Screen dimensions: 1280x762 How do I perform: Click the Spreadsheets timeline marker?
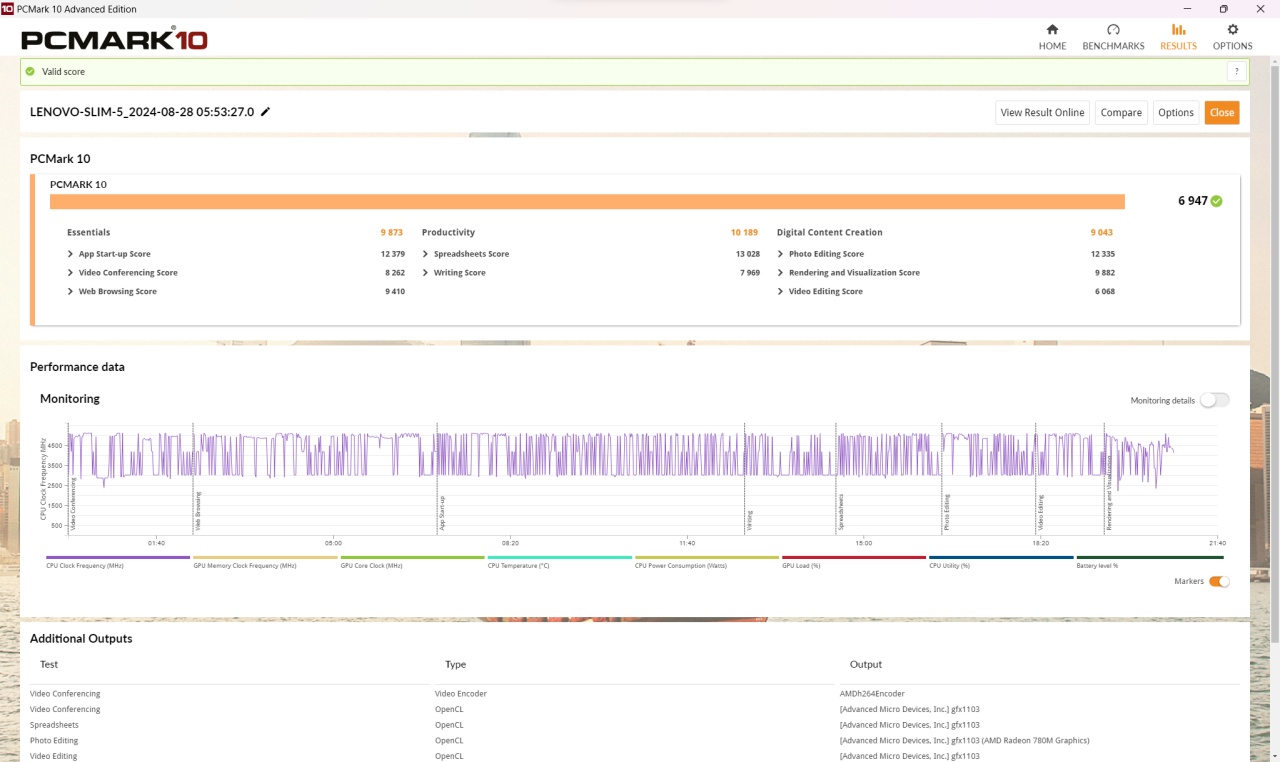pyautogui.click(x=841, y=511)
